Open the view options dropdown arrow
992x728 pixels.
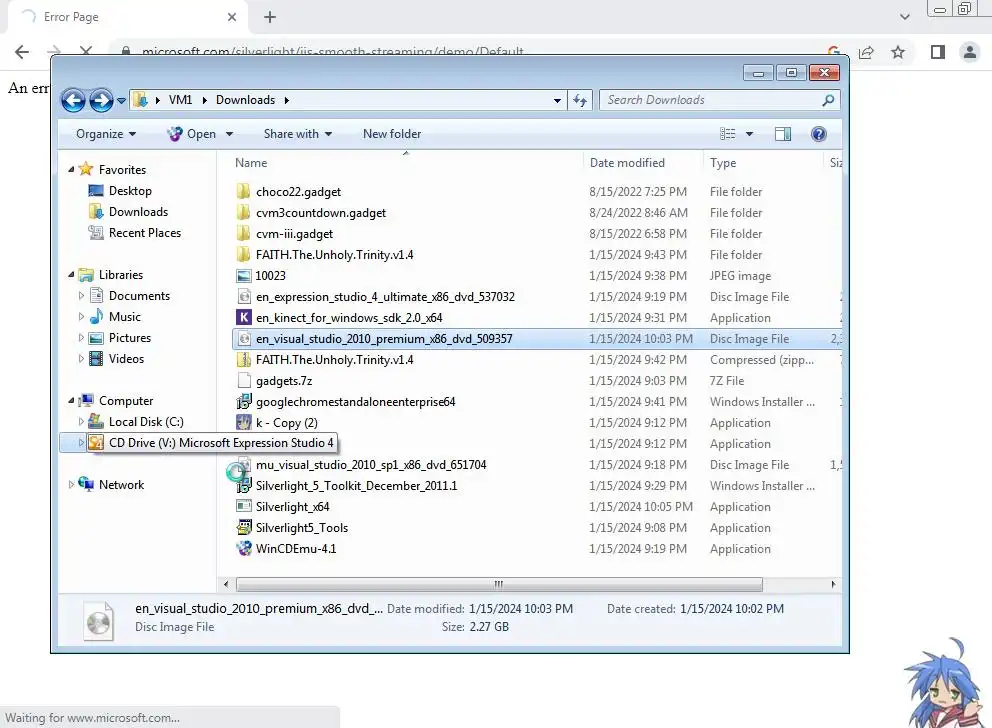click(749, 134)
